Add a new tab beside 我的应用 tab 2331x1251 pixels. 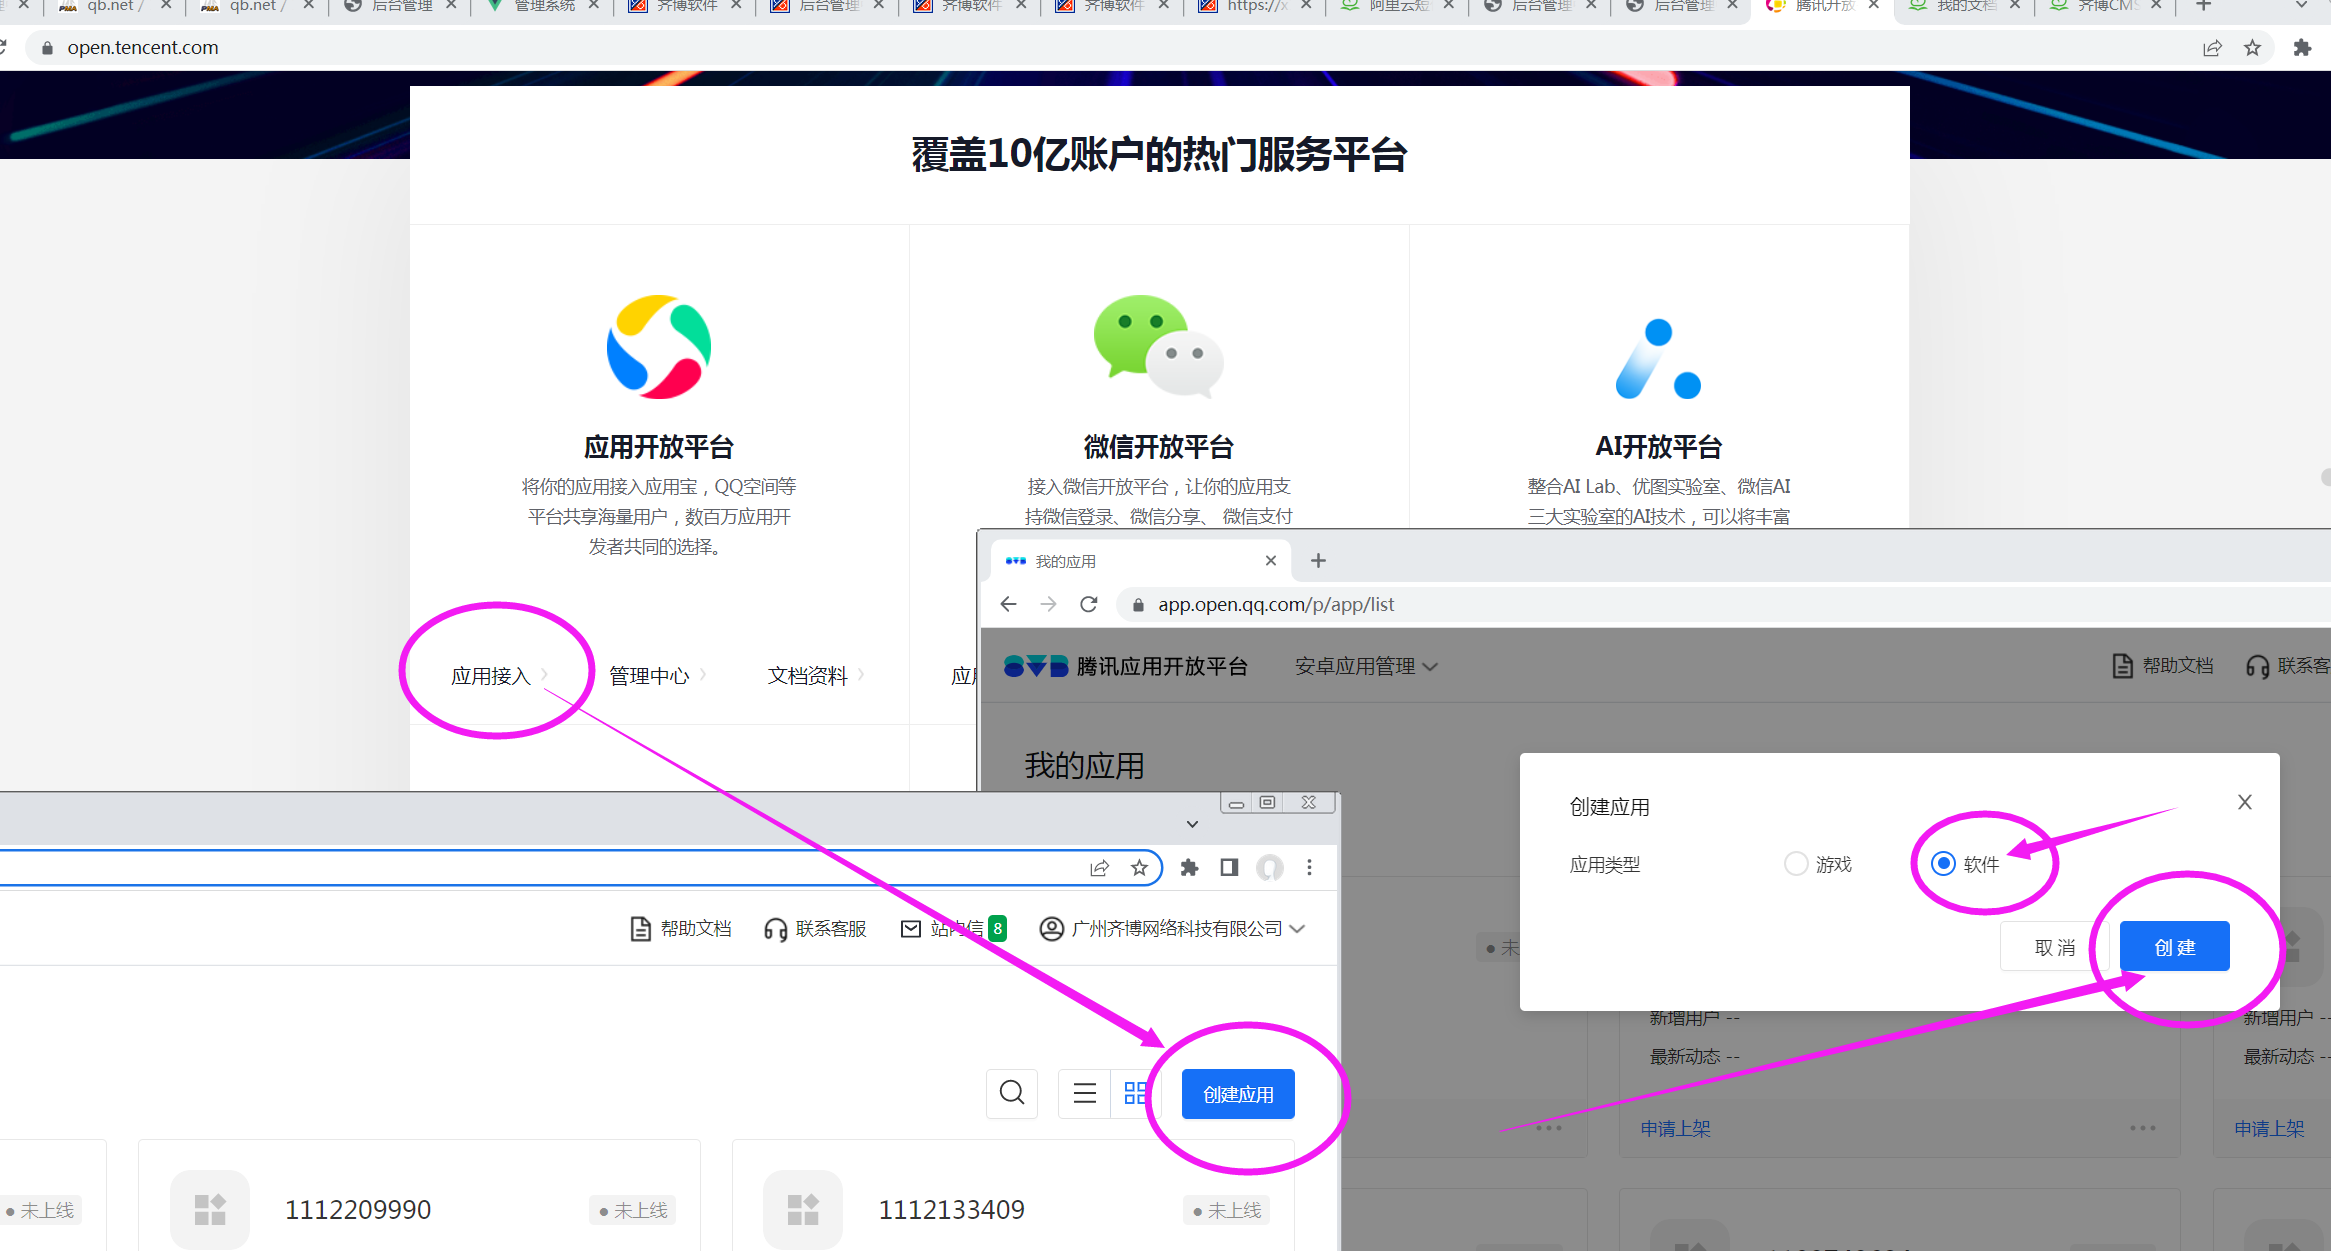pyautogui.click(x=1318, y=561)
